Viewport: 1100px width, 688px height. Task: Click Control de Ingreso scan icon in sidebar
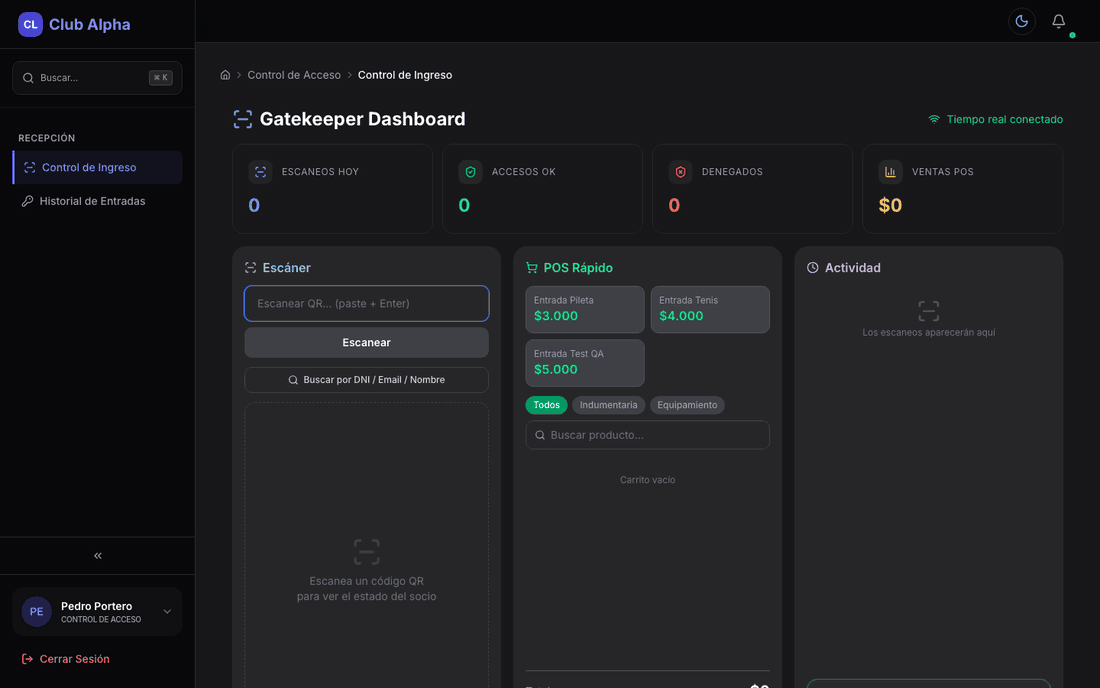pyautogui.click(x=29, y=168)
